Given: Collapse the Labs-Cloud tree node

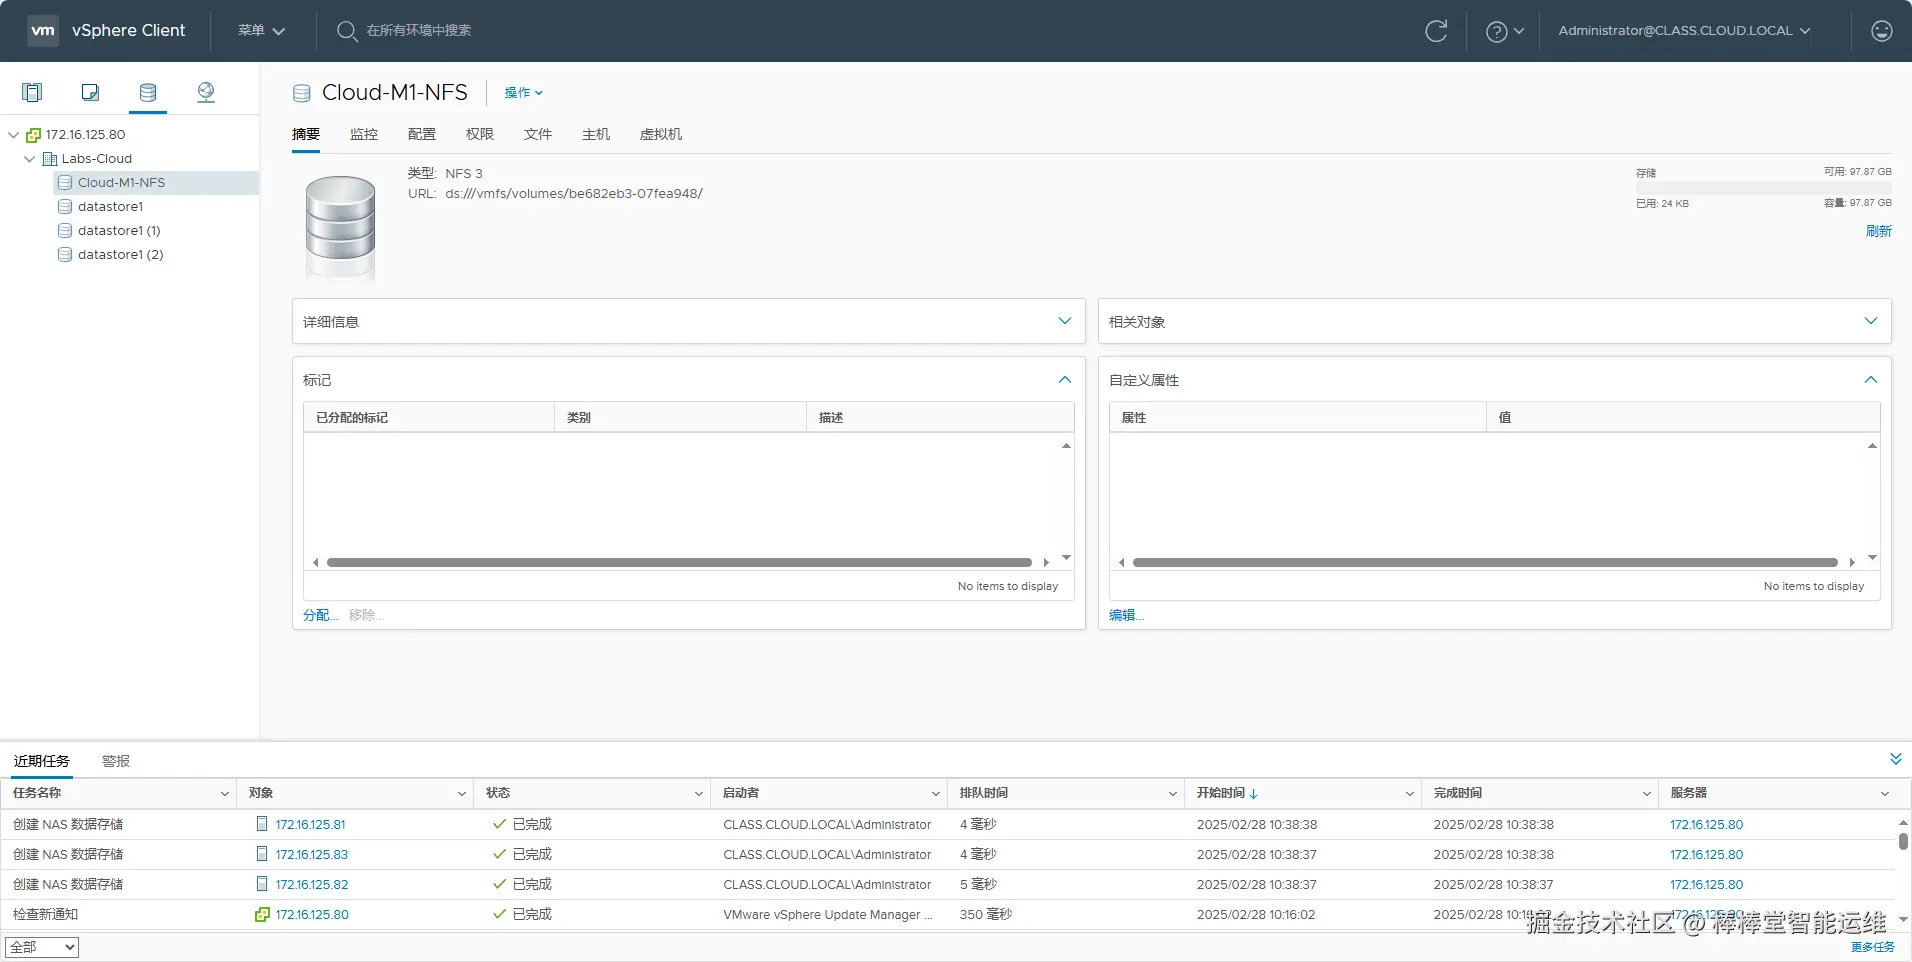Looking at the screenshot, I should (30, 159).
